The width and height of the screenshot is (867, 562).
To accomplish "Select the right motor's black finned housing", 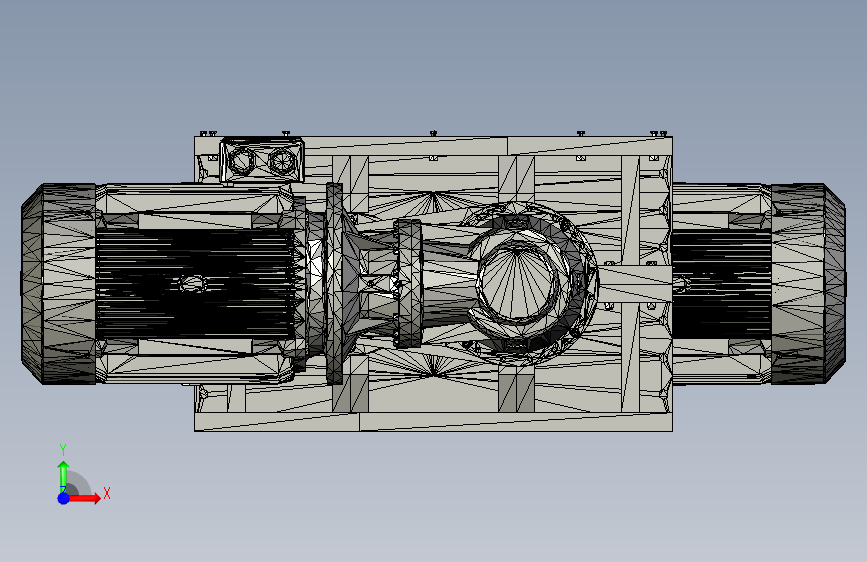I will tap(721, 285).
